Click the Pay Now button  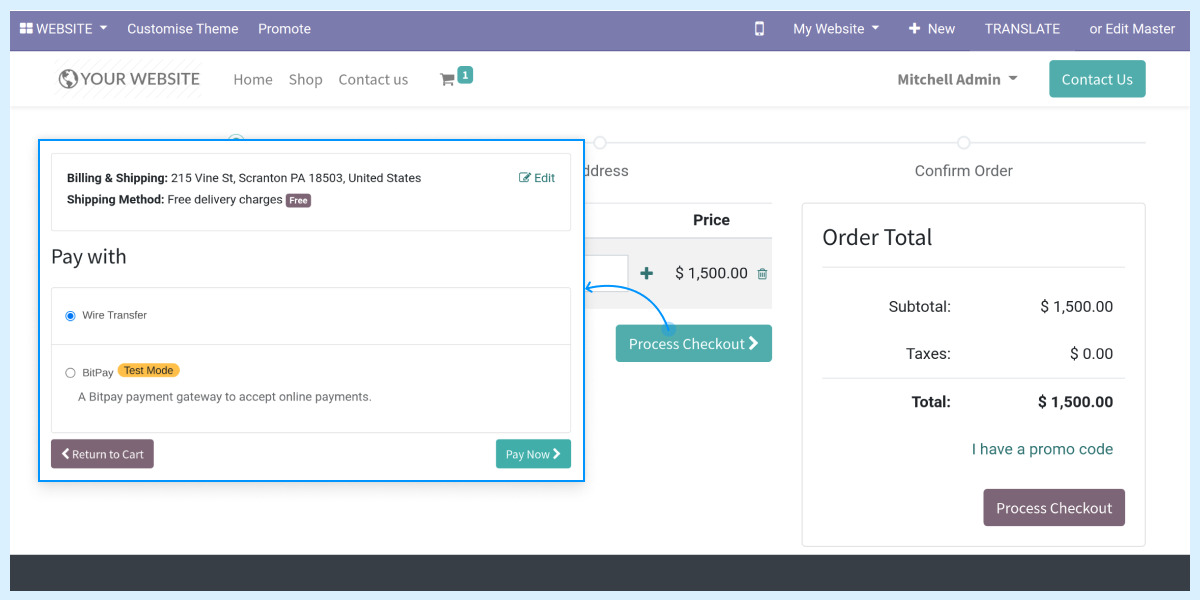[x=533, y=453]
